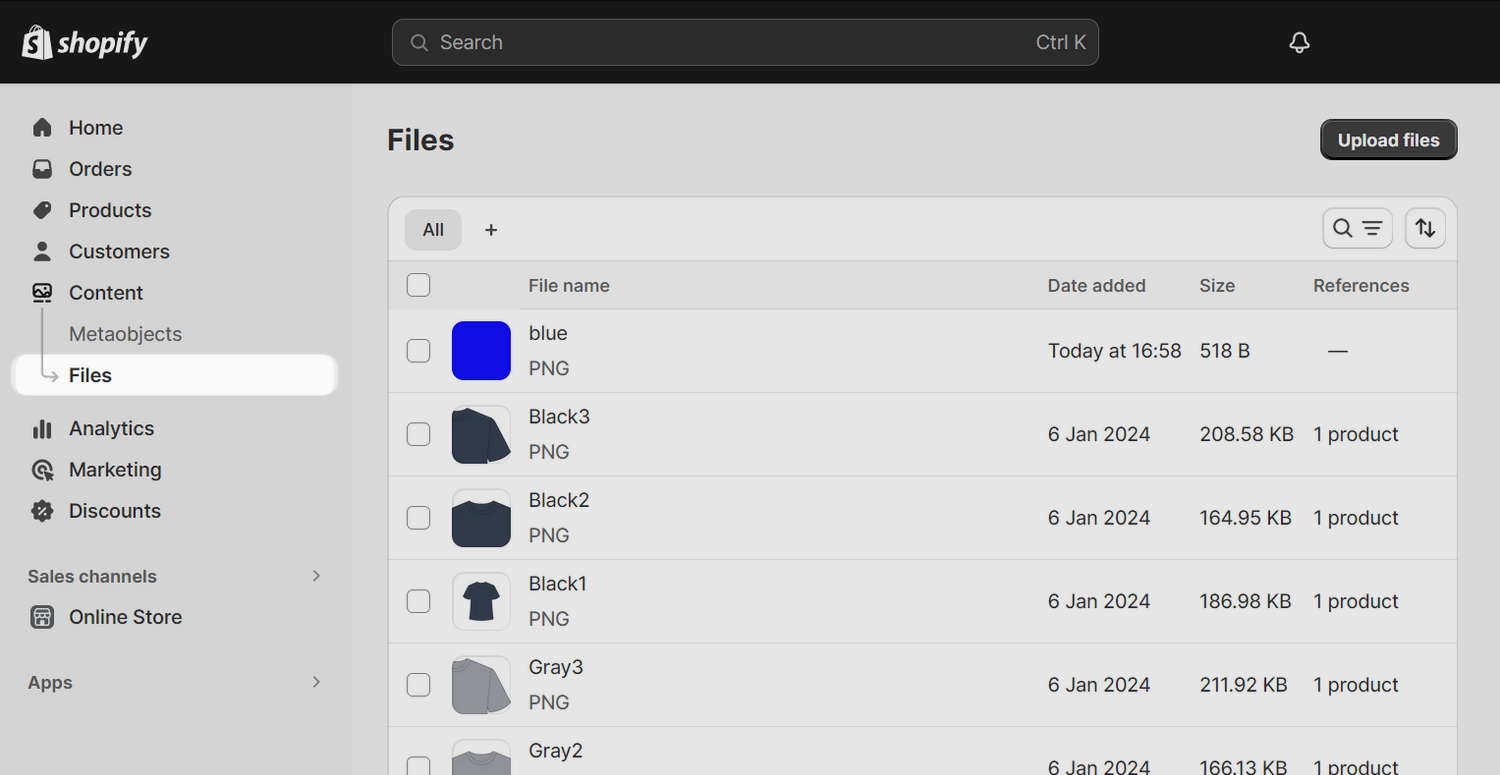This screenshot has height=775, width=1500.
Task: Add a new view with plus
Action: 491,230
